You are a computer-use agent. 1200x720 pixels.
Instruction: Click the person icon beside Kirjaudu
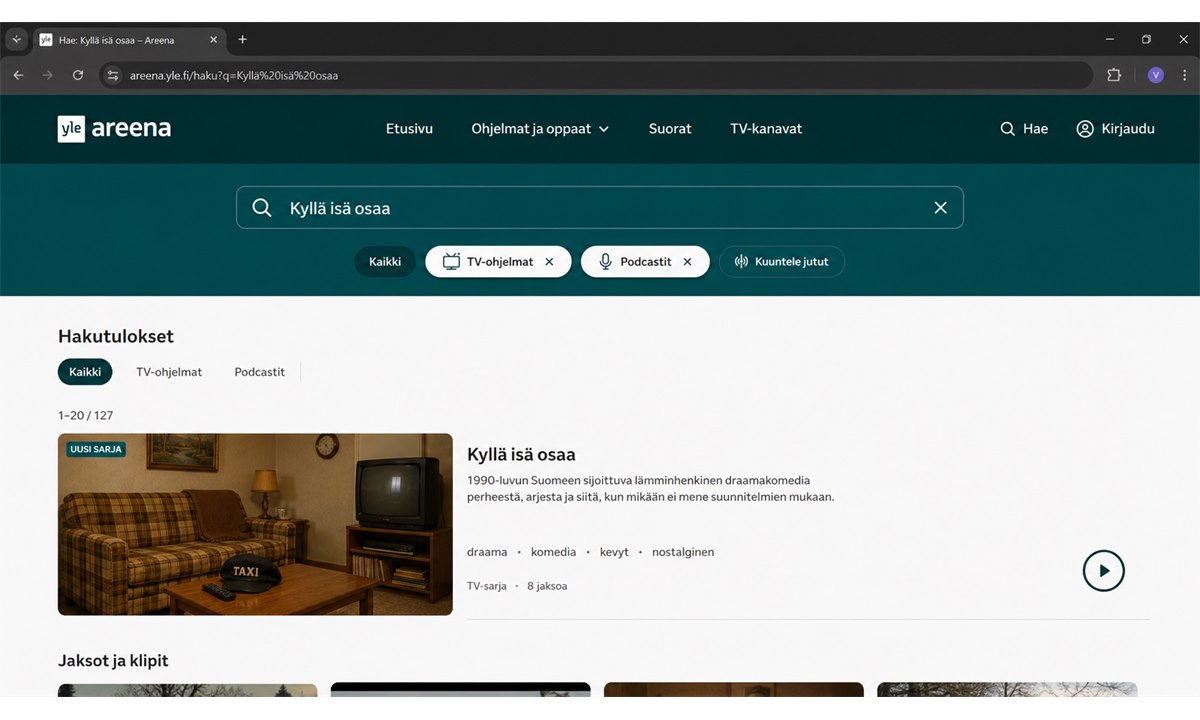tap(1085, 129)
